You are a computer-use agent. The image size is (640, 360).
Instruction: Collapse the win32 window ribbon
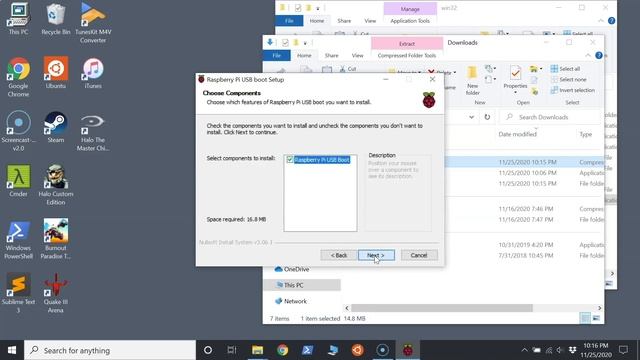(x=601, y=21)
